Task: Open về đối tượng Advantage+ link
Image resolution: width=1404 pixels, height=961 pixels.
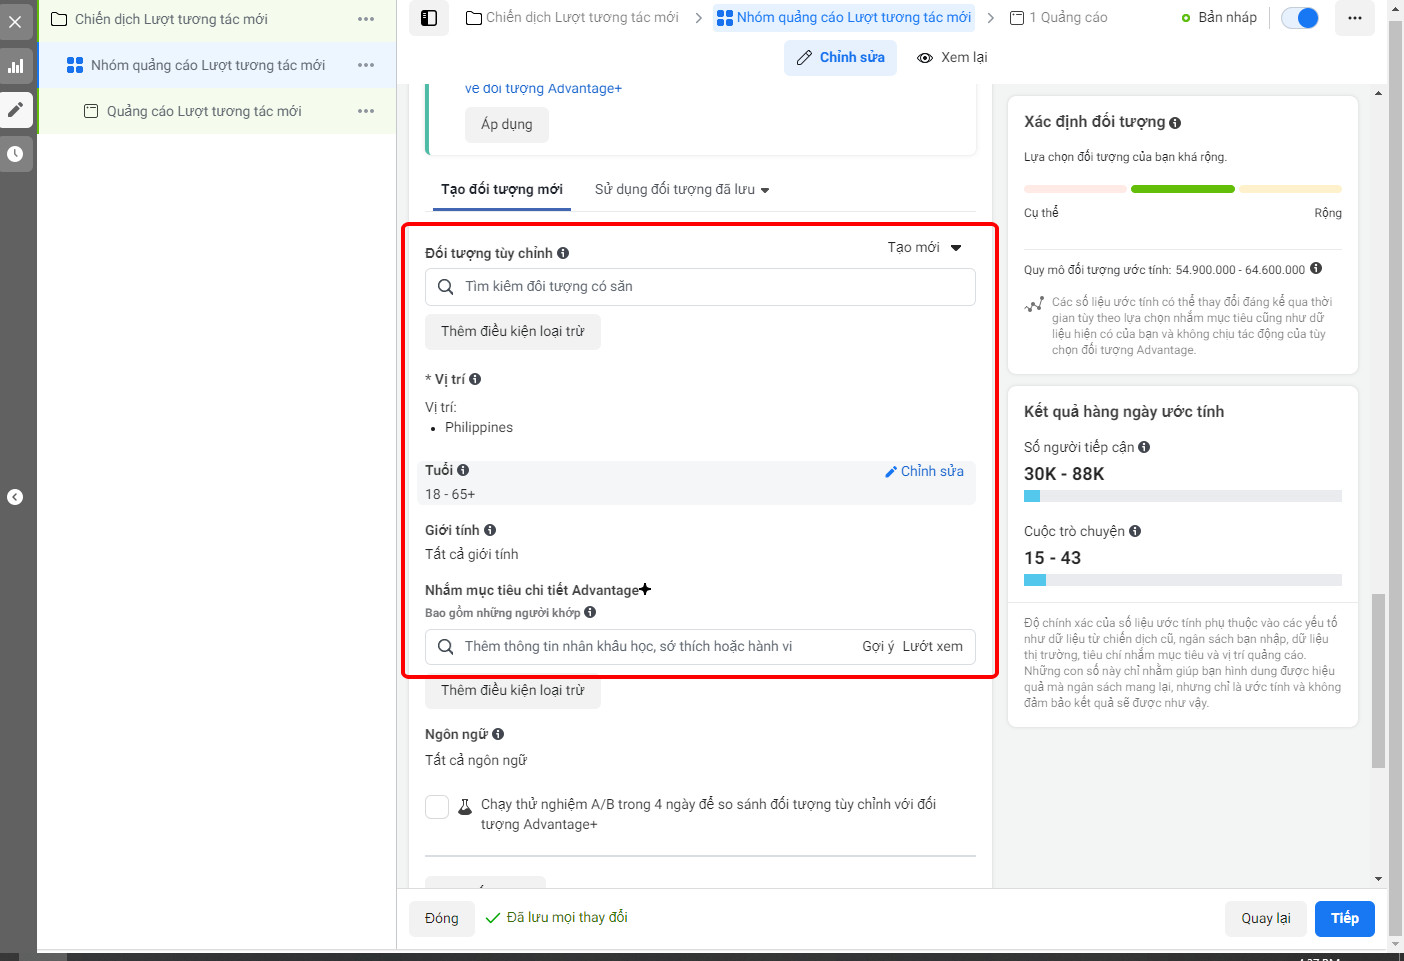Action: point(543,88)
